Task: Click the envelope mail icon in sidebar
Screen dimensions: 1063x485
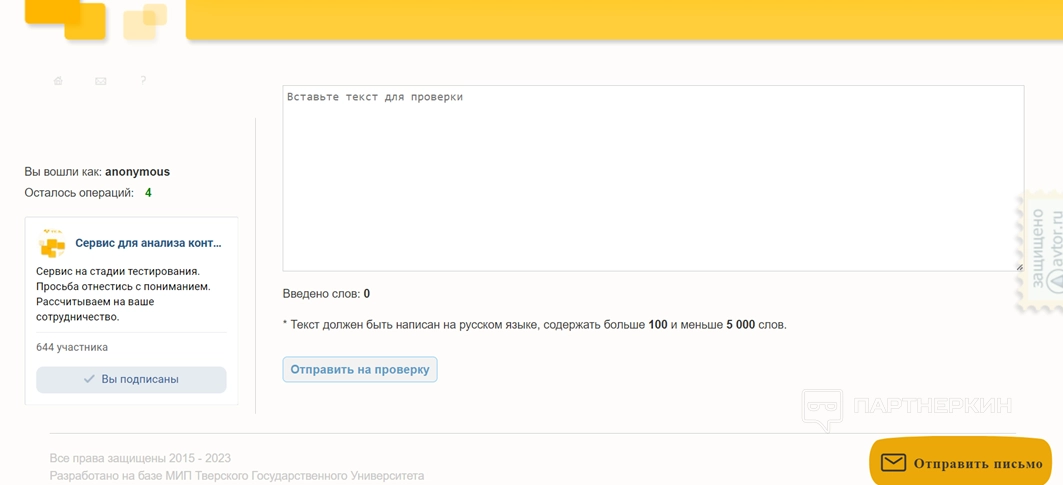Action: 100,81
